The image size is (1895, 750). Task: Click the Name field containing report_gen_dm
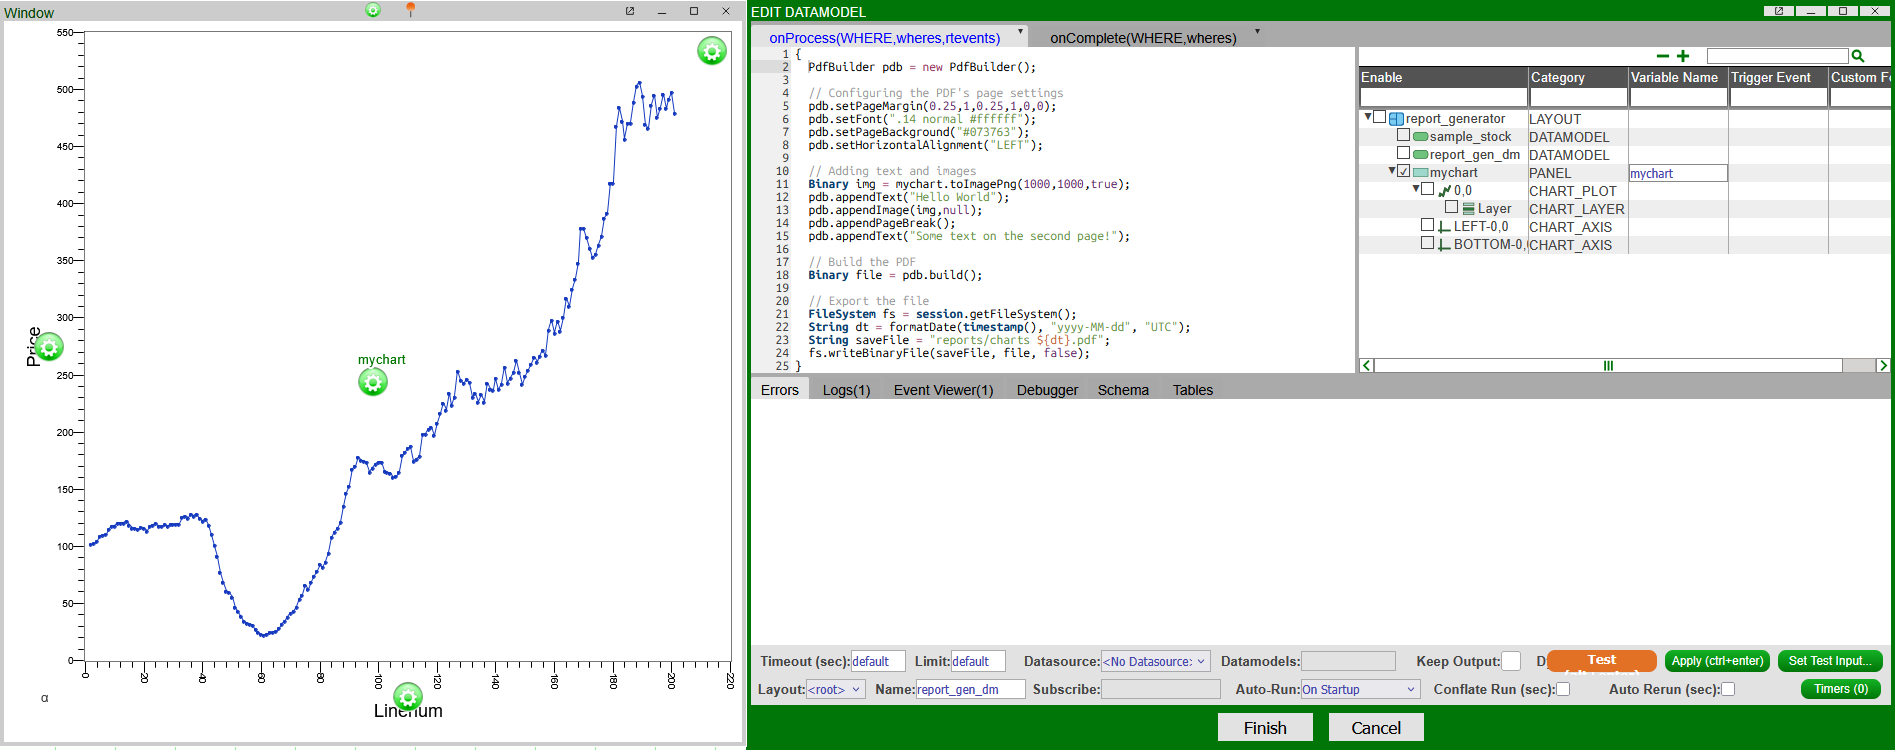(970, 689)
